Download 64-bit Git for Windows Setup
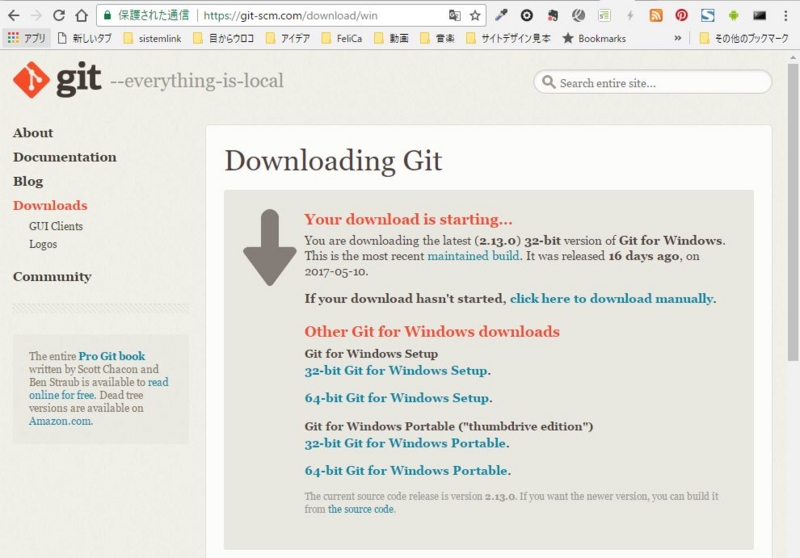 396,398
